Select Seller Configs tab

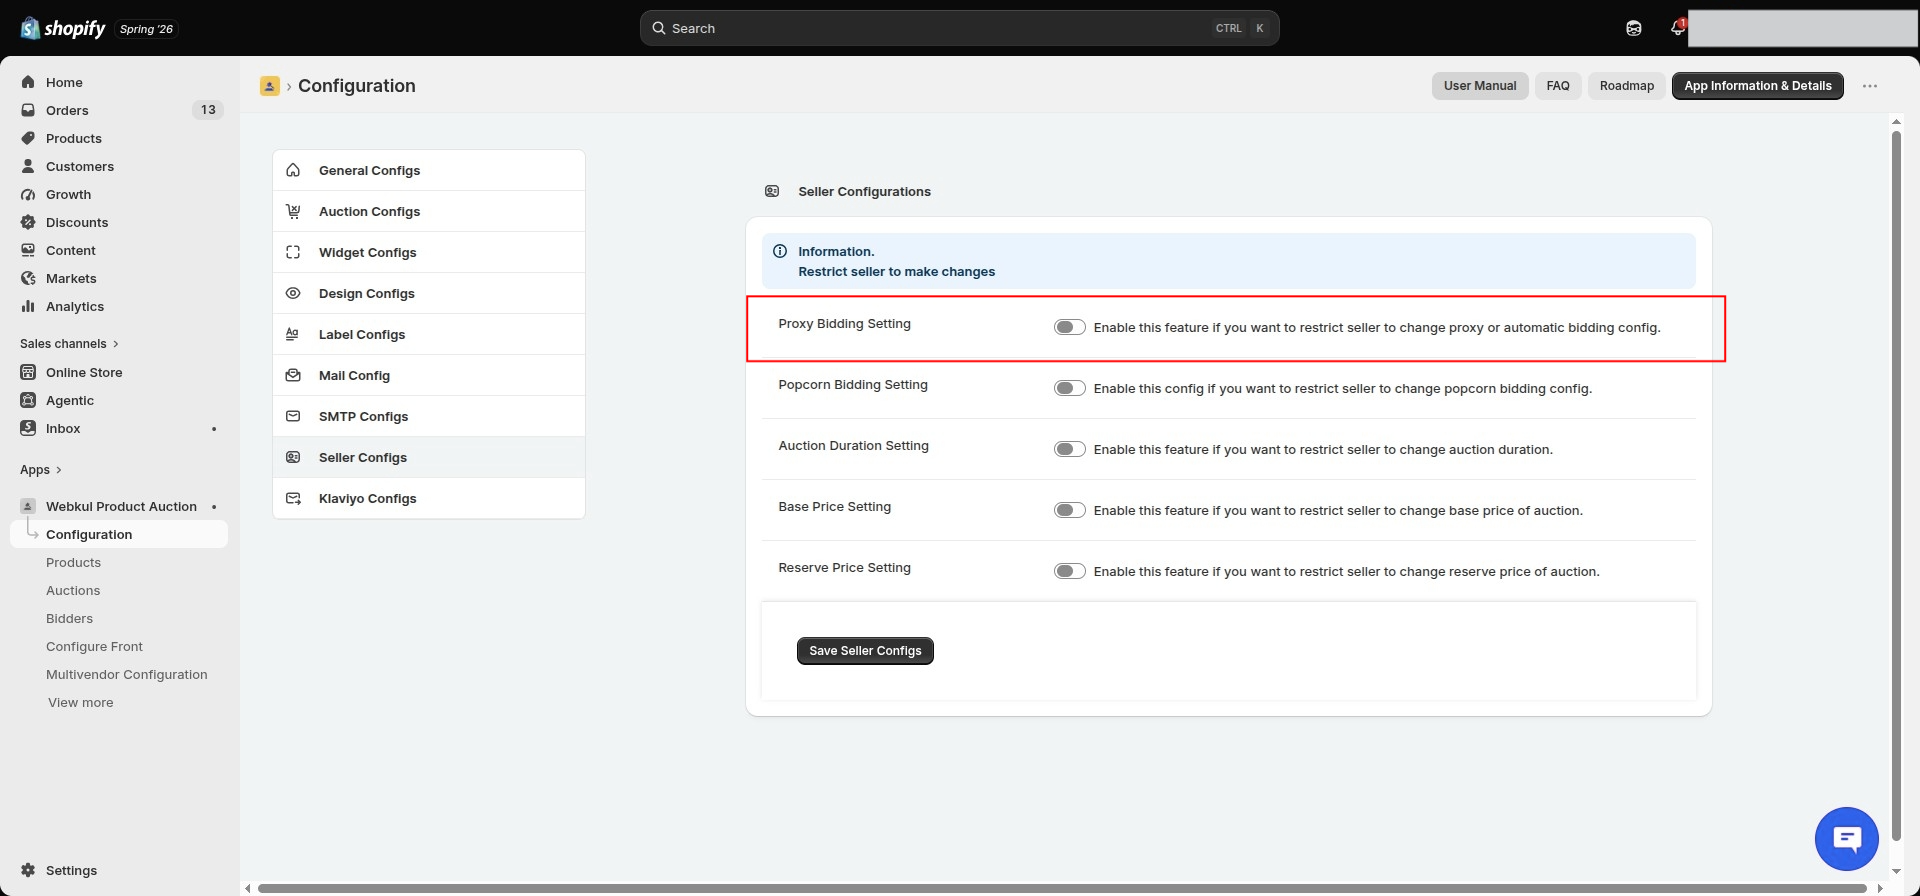pyautogui.click(x=429, y=457)
